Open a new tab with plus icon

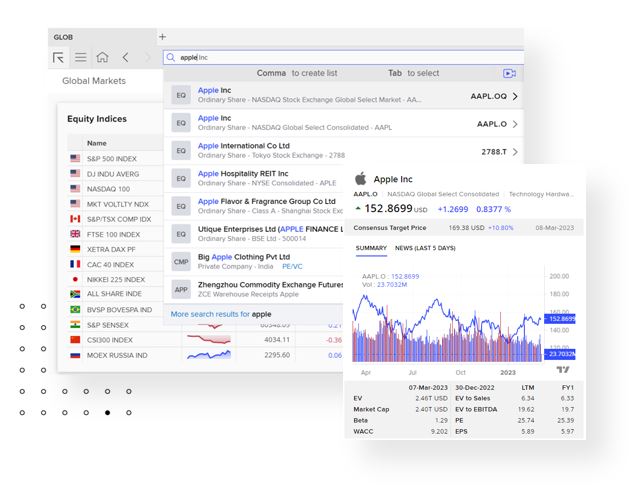163,37
